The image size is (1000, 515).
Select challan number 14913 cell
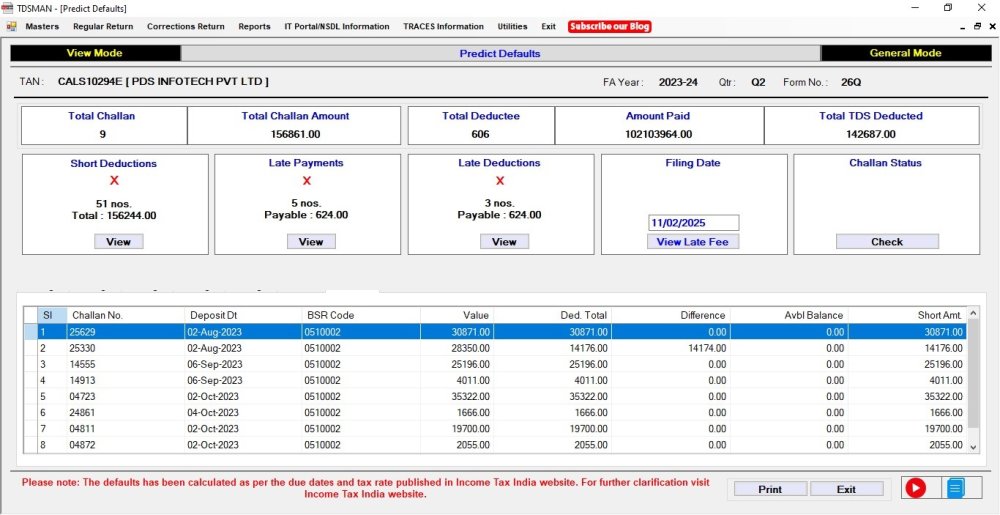tap(126, 381)
